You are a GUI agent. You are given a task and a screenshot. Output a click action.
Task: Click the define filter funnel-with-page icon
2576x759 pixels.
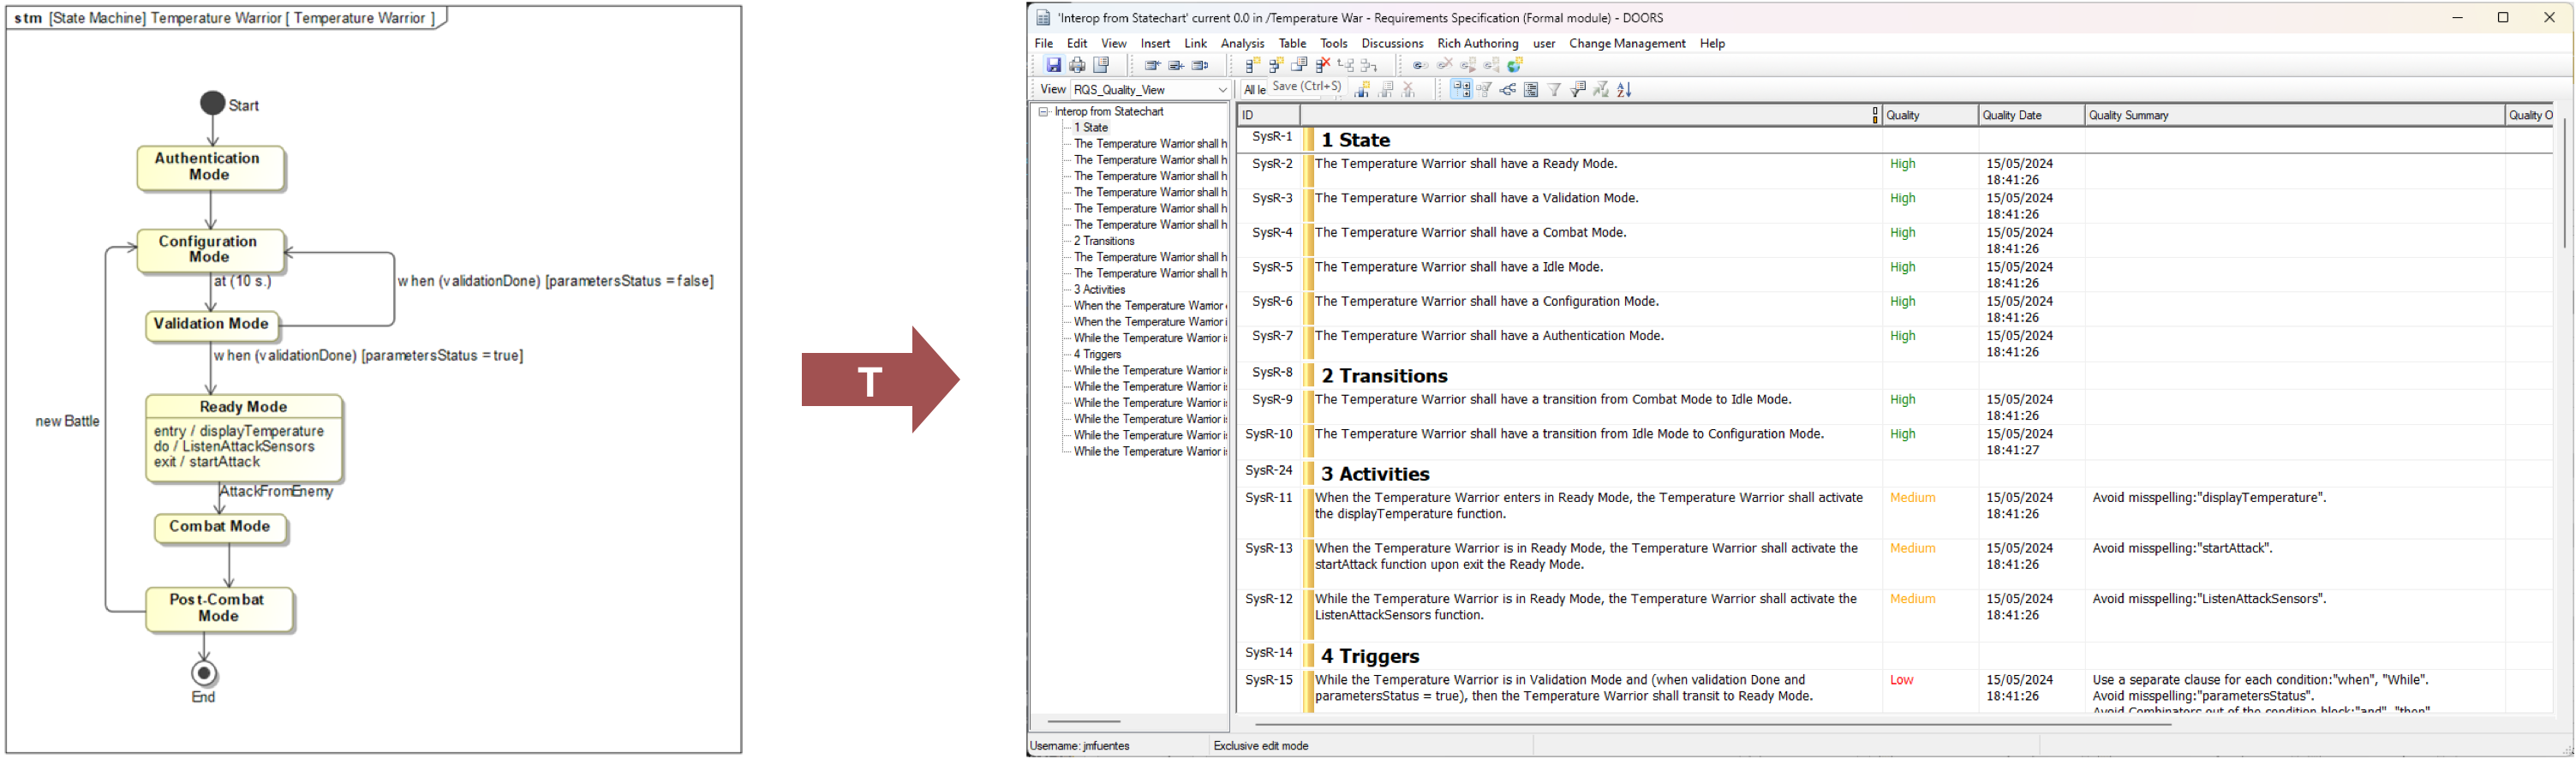(x=1578, y=90)
